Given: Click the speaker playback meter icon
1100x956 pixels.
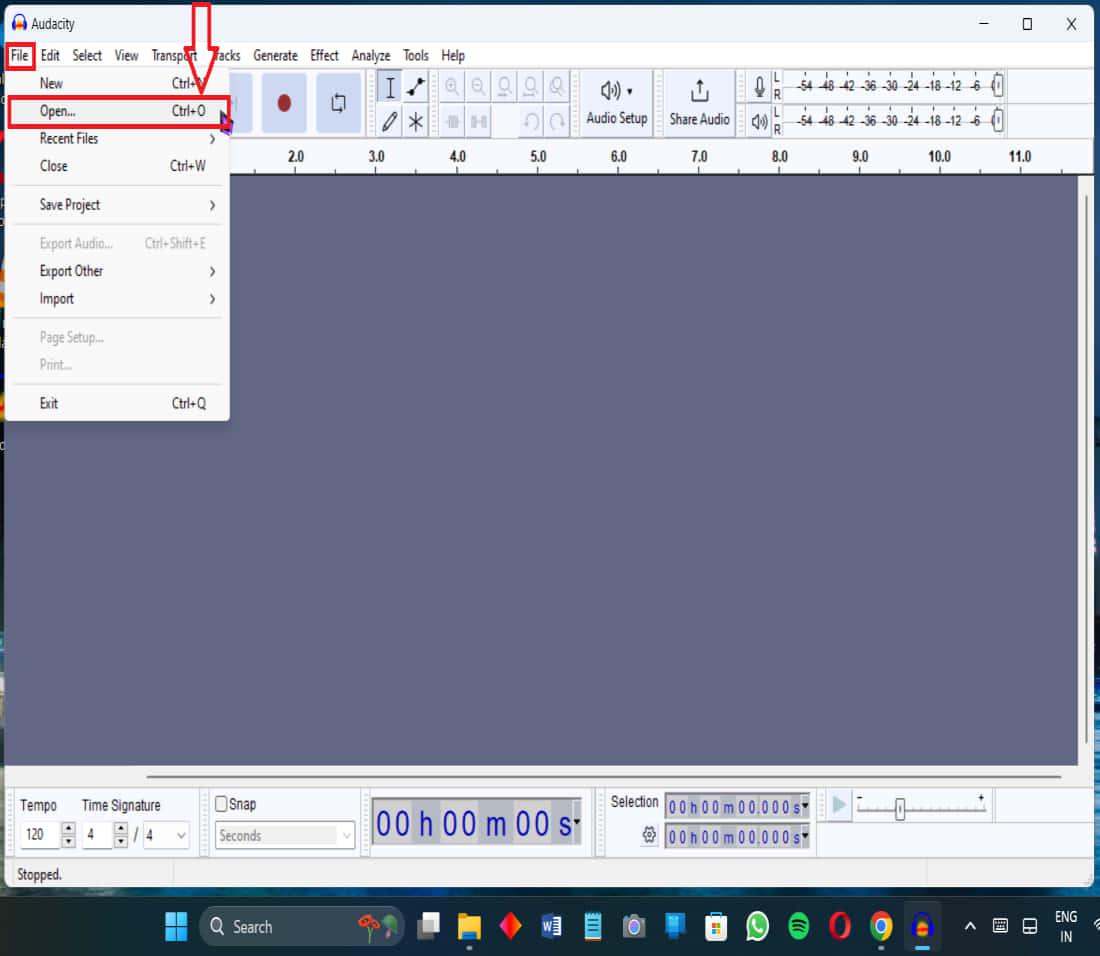Looking at the screenshot, I should pyautogui.click(x=759, y=121).
